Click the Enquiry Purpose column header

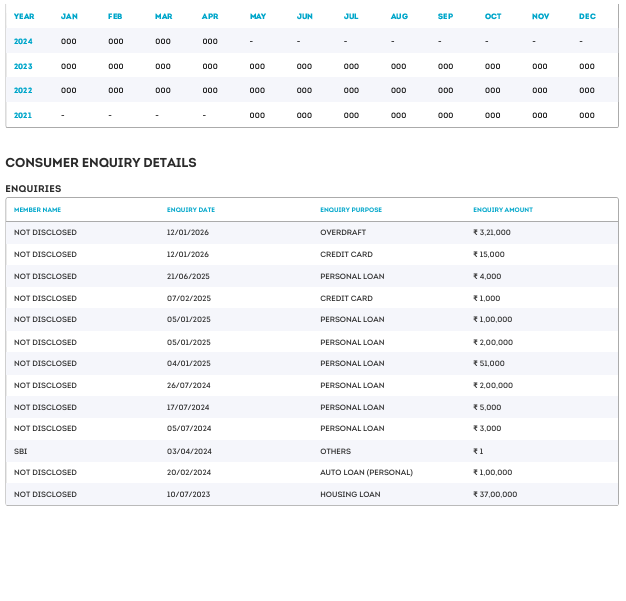(x=350, y=210)
